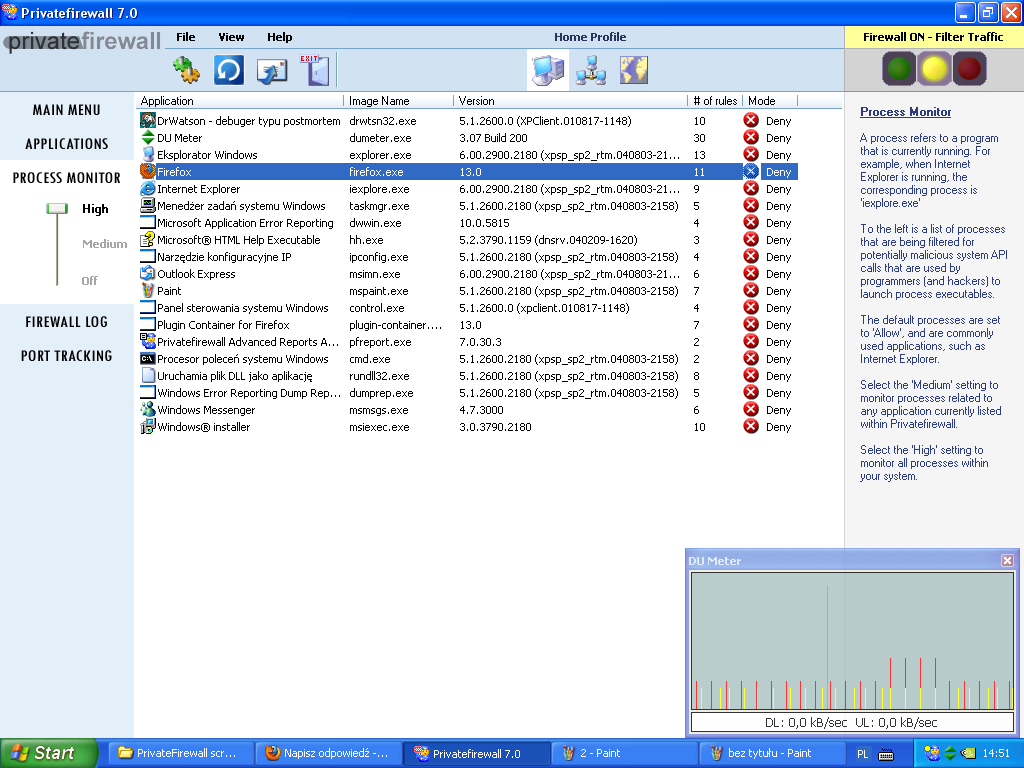Switch to Napisz odpowiedź Firefox taskbar button
Image resolution: width=1024 pixels, height=768 pixels.
pyautogui.click(x=328, y=753)
